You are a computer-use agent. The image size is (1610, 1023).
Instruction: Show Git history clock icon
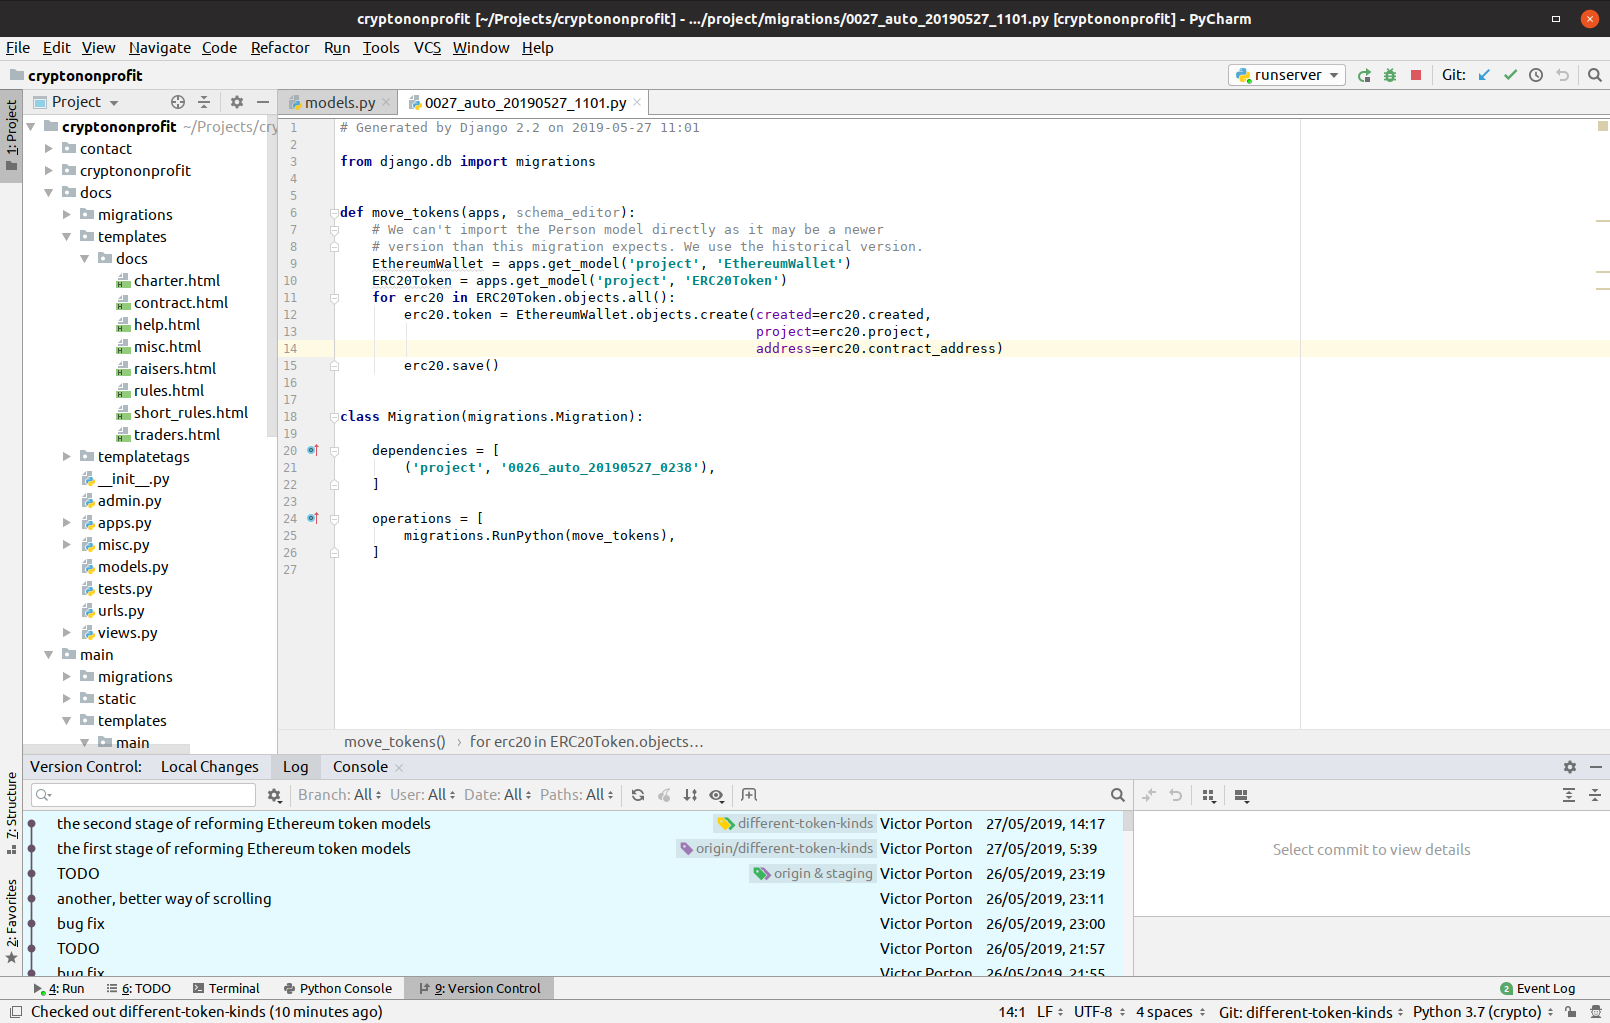[x=1536, y=75]
